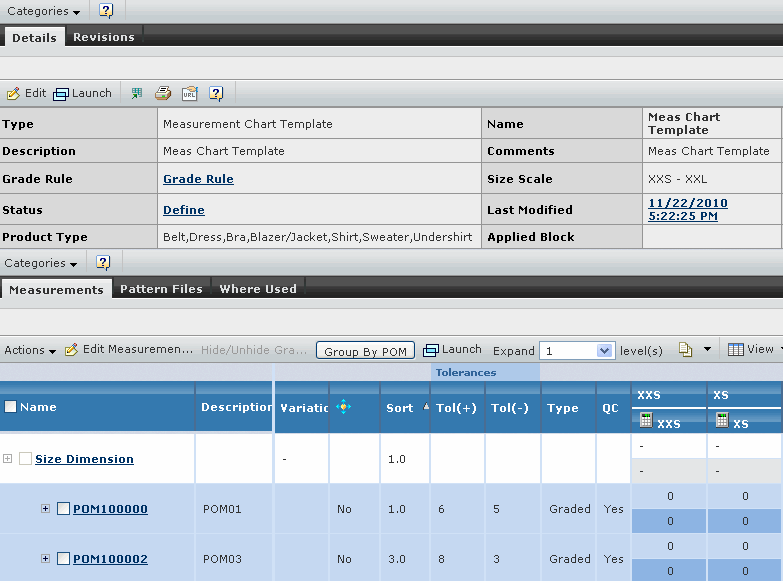Click the XXS - XXL size scale value

coord(677,179)
